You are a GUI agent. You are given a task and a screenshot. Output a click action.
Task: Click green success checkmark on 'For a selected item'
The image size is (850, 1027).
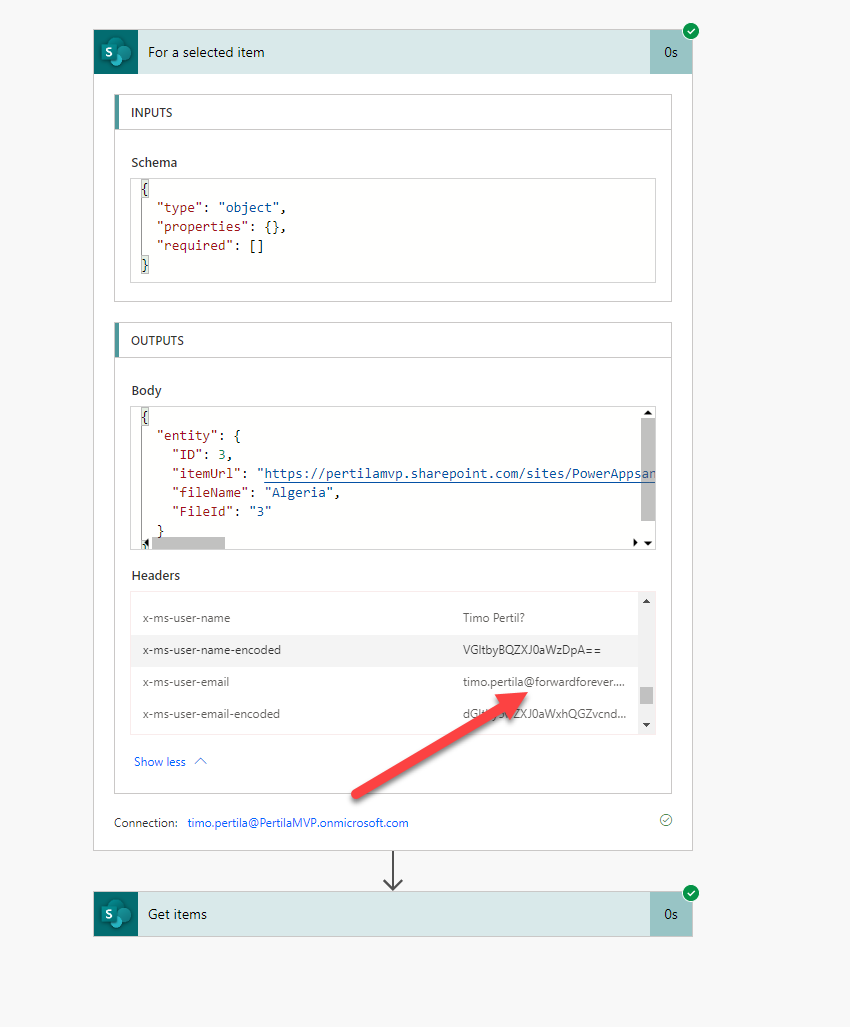[690, 31]
